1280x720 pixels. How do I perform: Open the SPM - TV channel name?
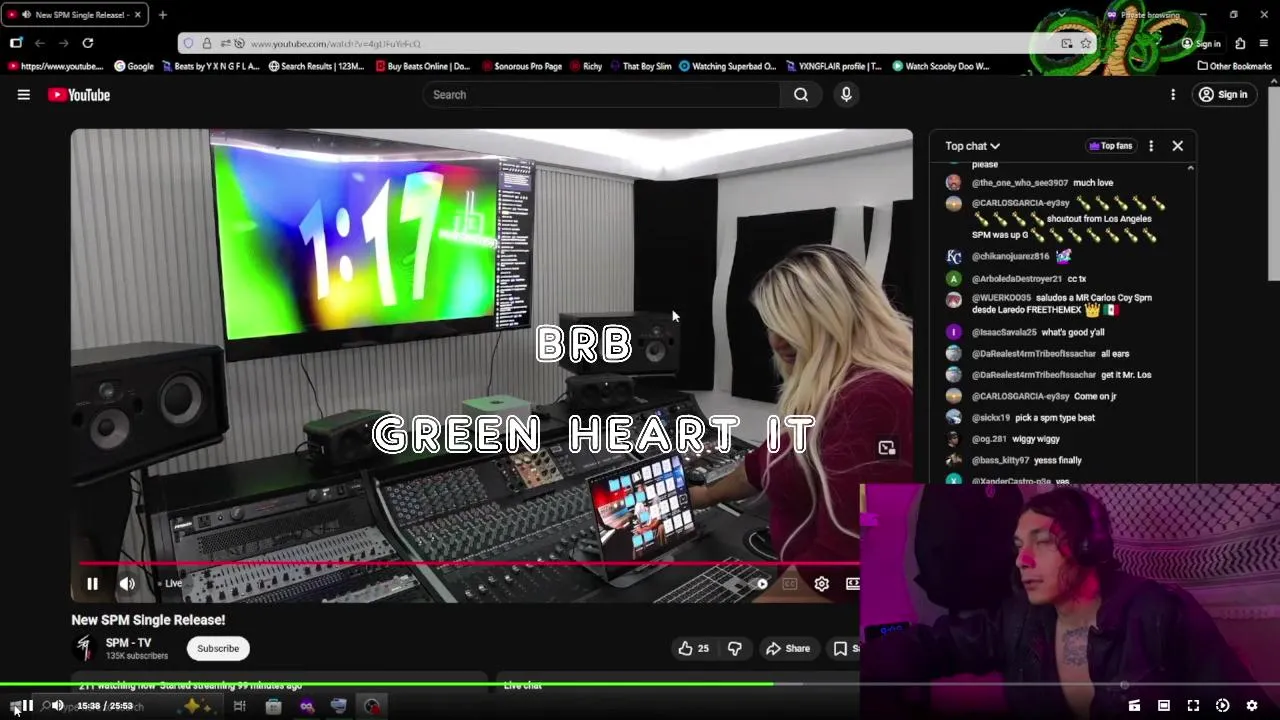[x=128, y=643]
